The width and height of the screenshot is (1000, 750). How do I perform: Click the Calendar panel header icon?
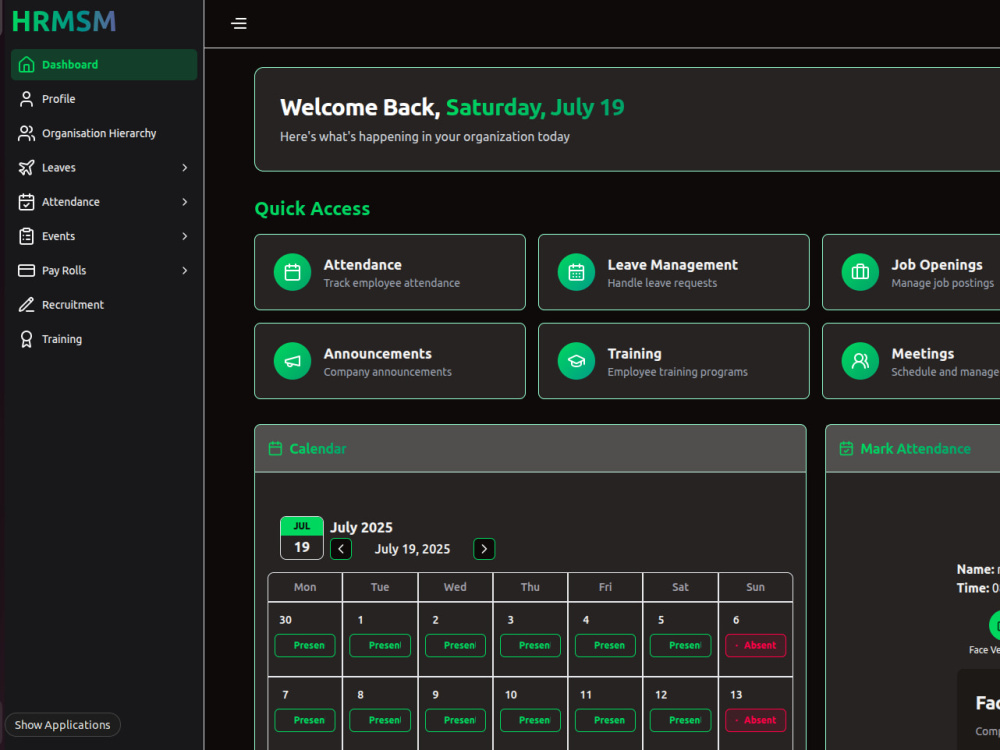(275, 449)
